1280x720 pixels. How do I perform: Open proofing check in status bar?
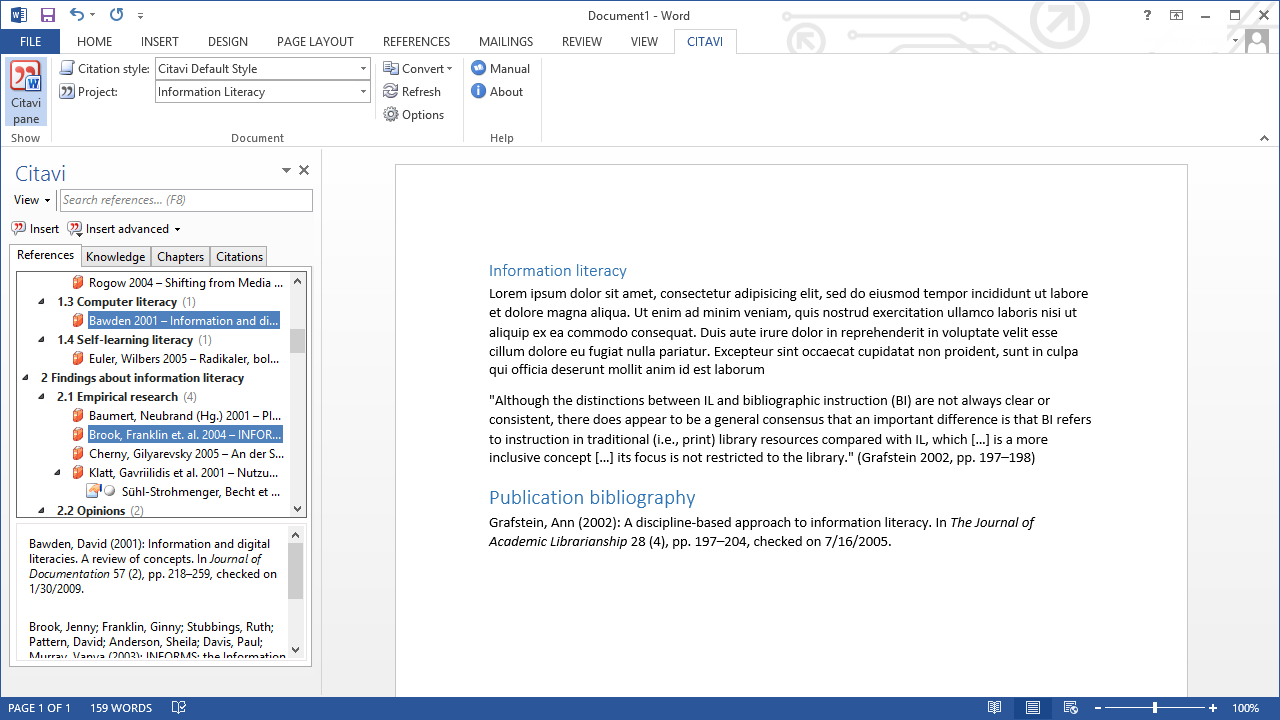pyautogui.click(x=179, y=708)
